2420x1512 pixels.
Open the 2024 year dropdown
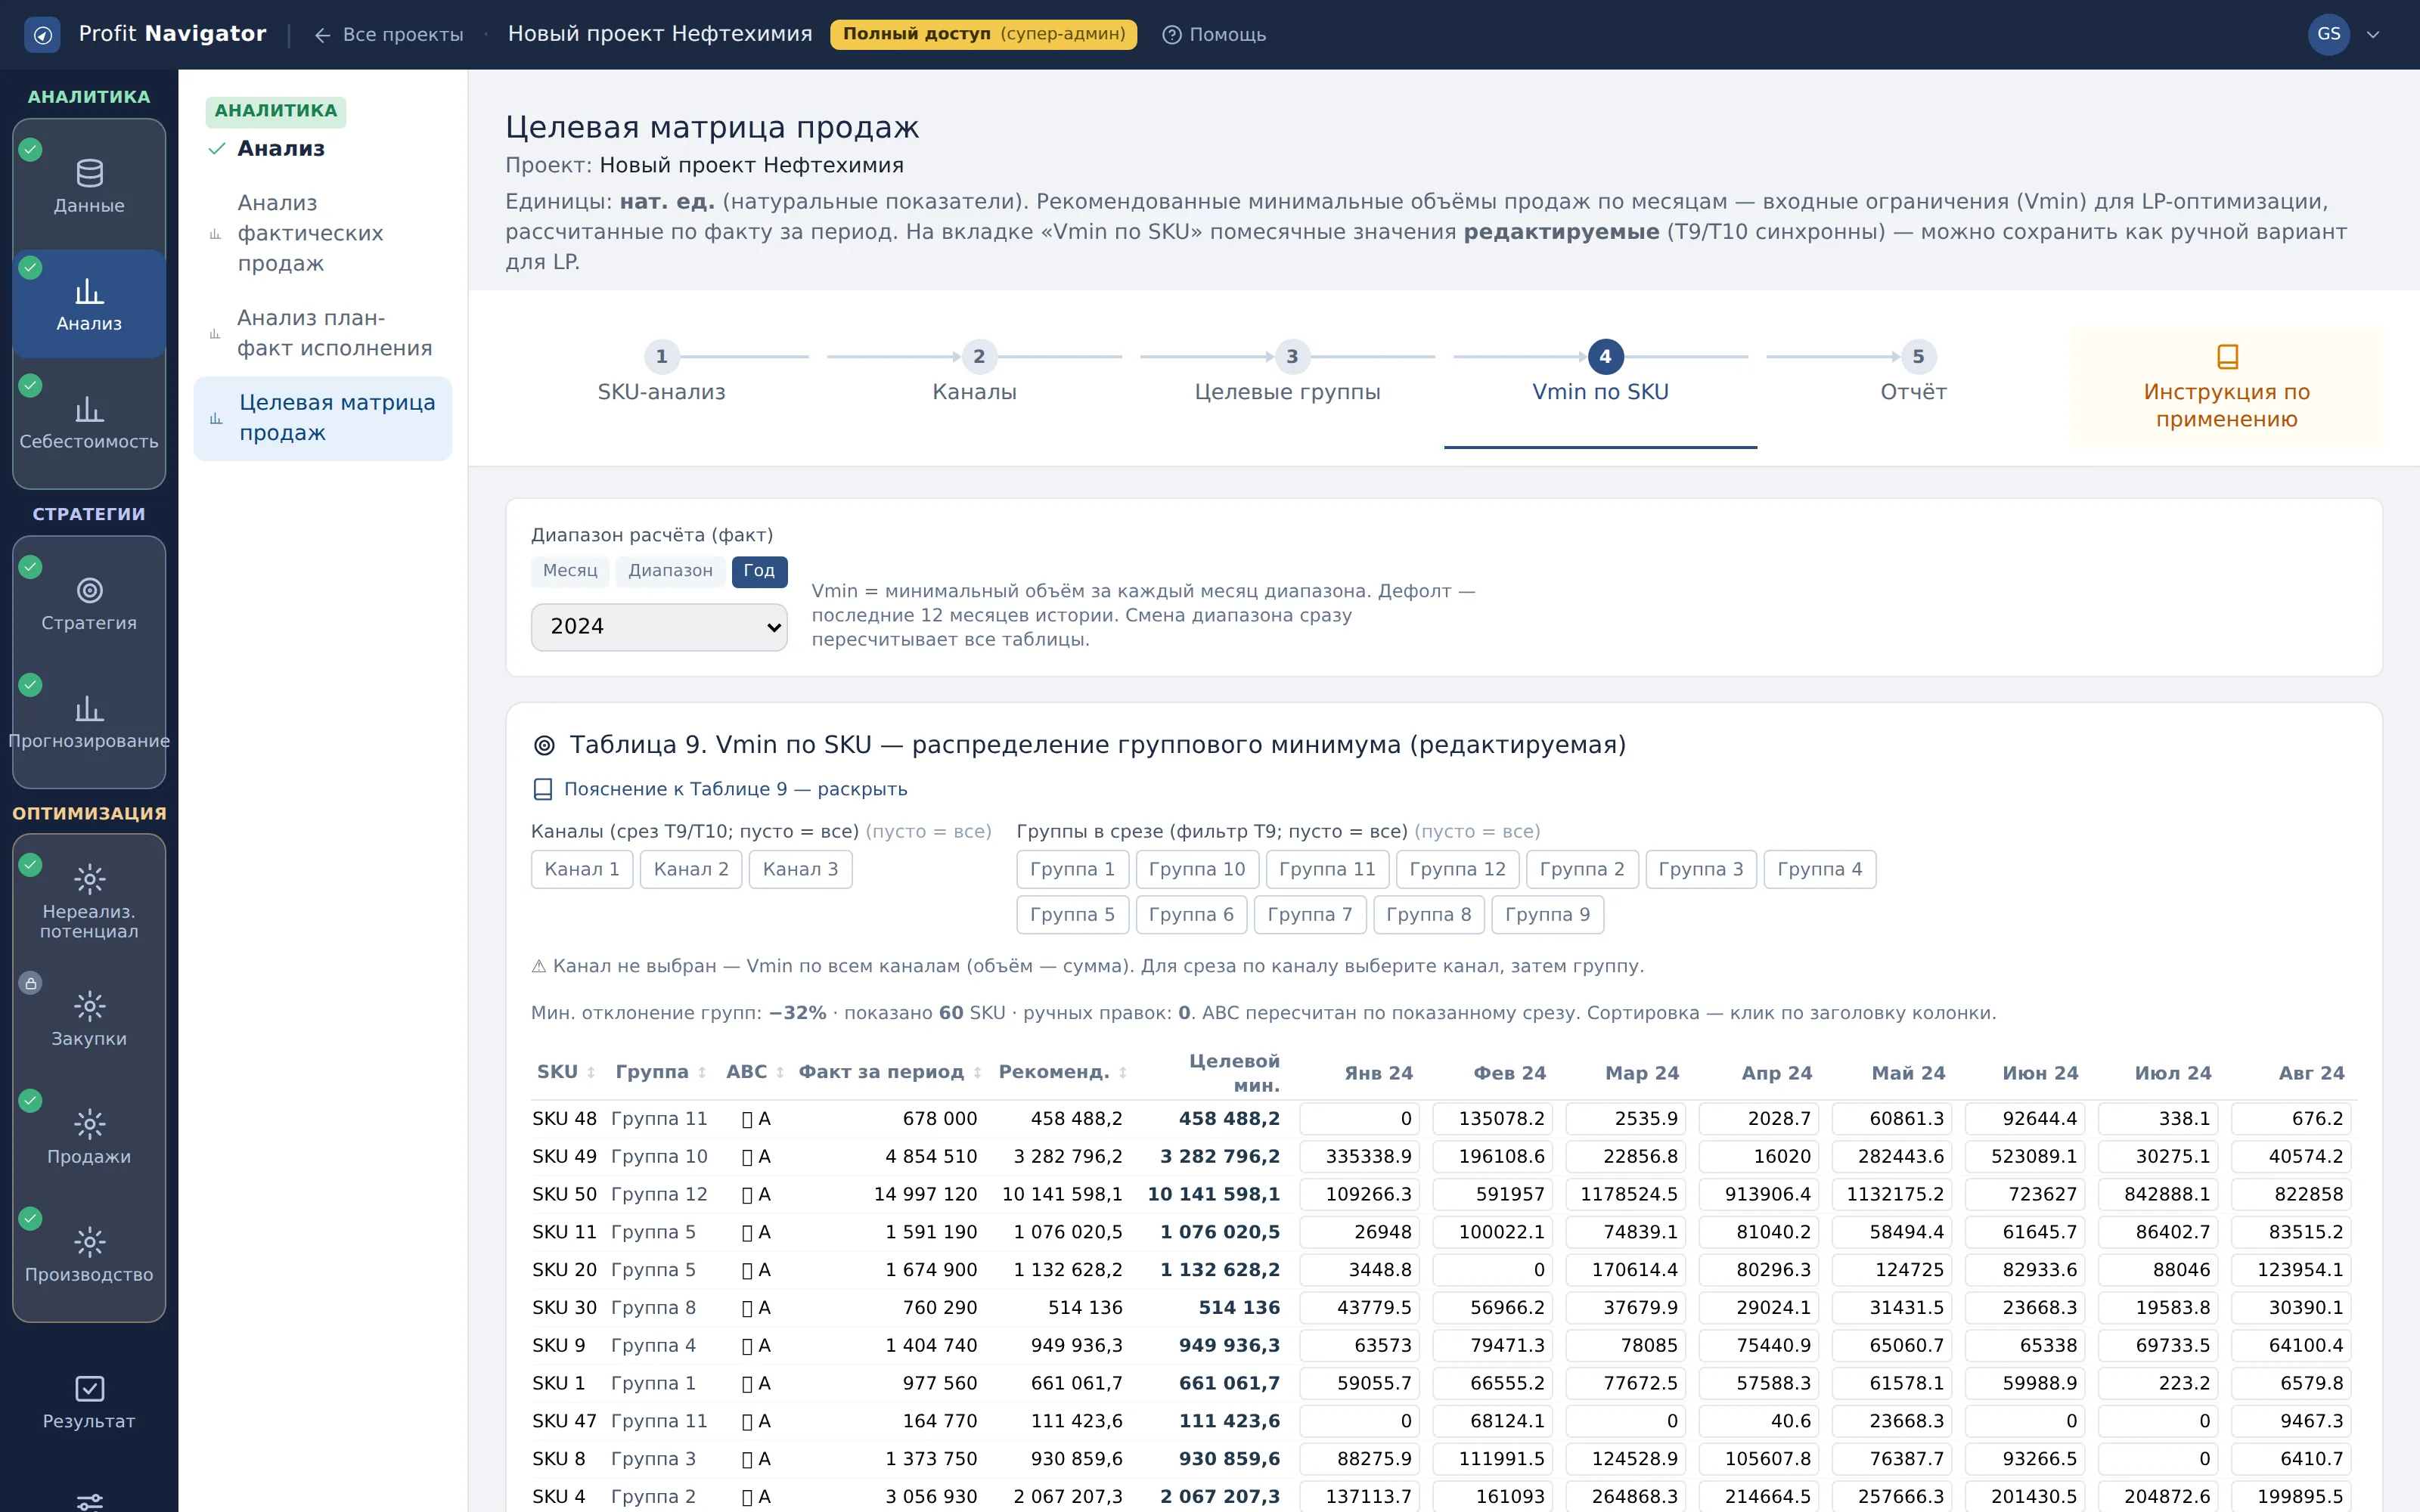click(x=659, y=627)
